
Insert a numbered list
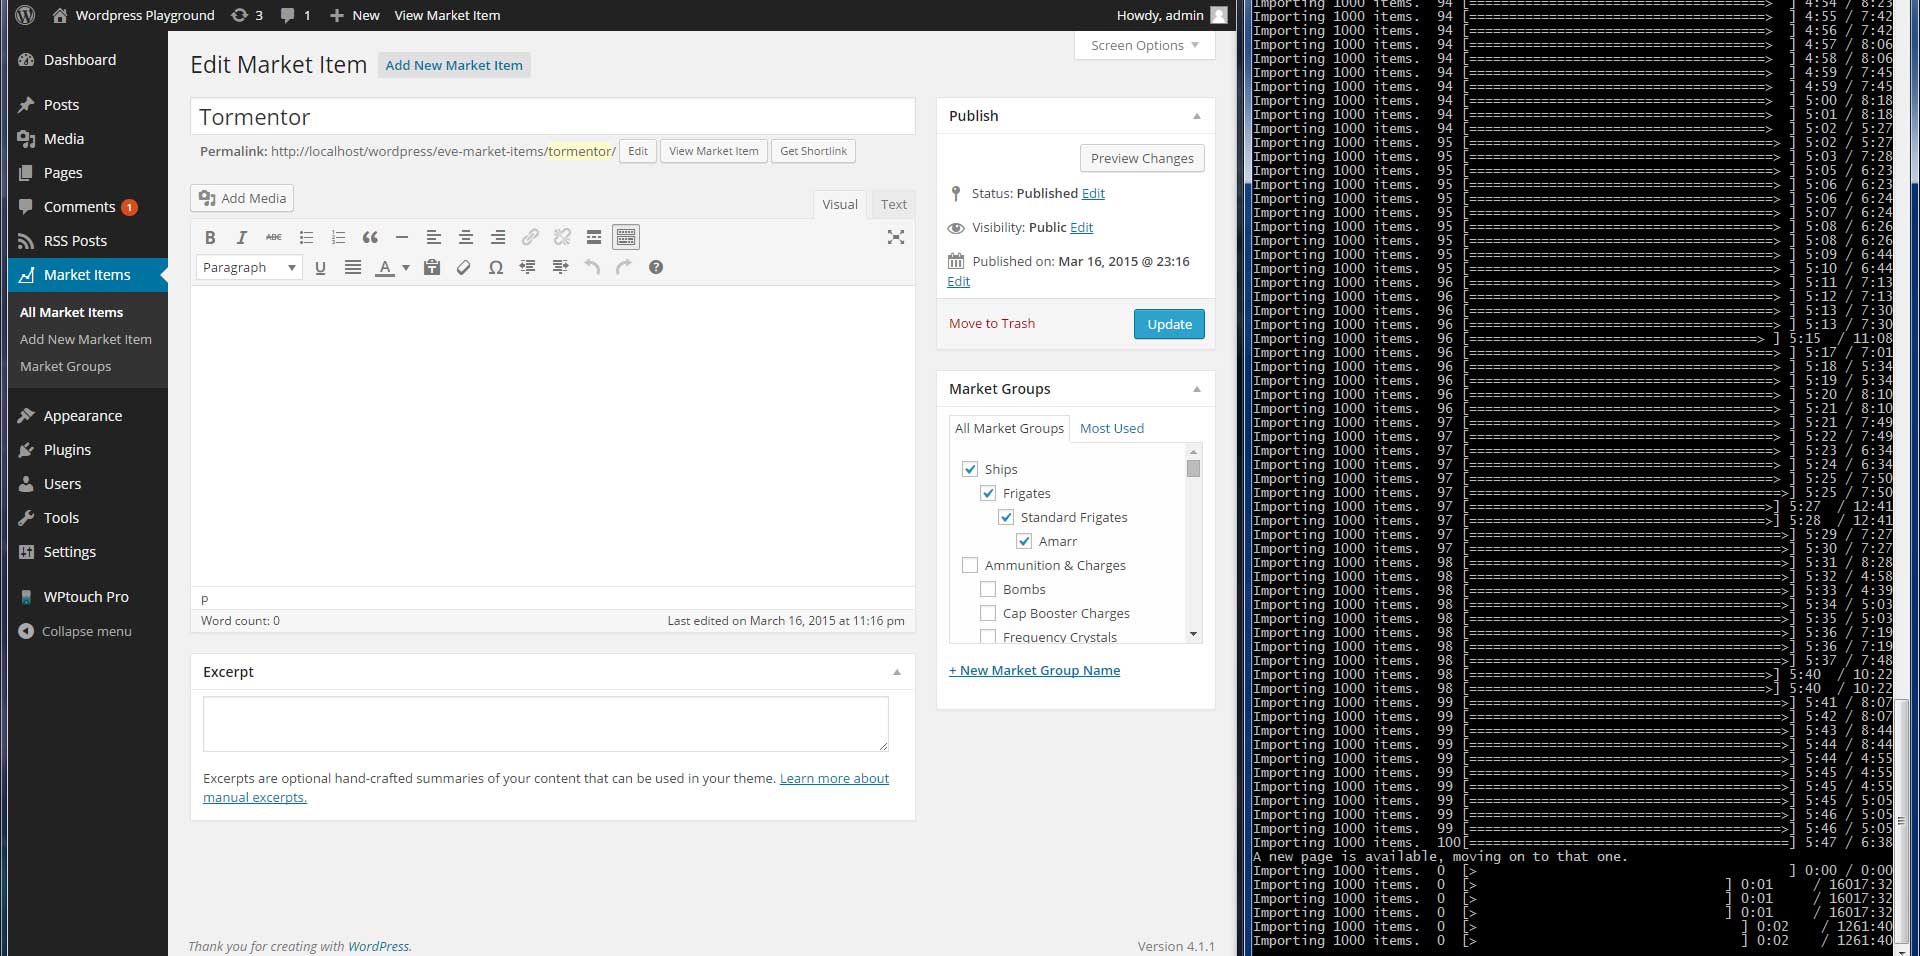click(x=338, y=237)
